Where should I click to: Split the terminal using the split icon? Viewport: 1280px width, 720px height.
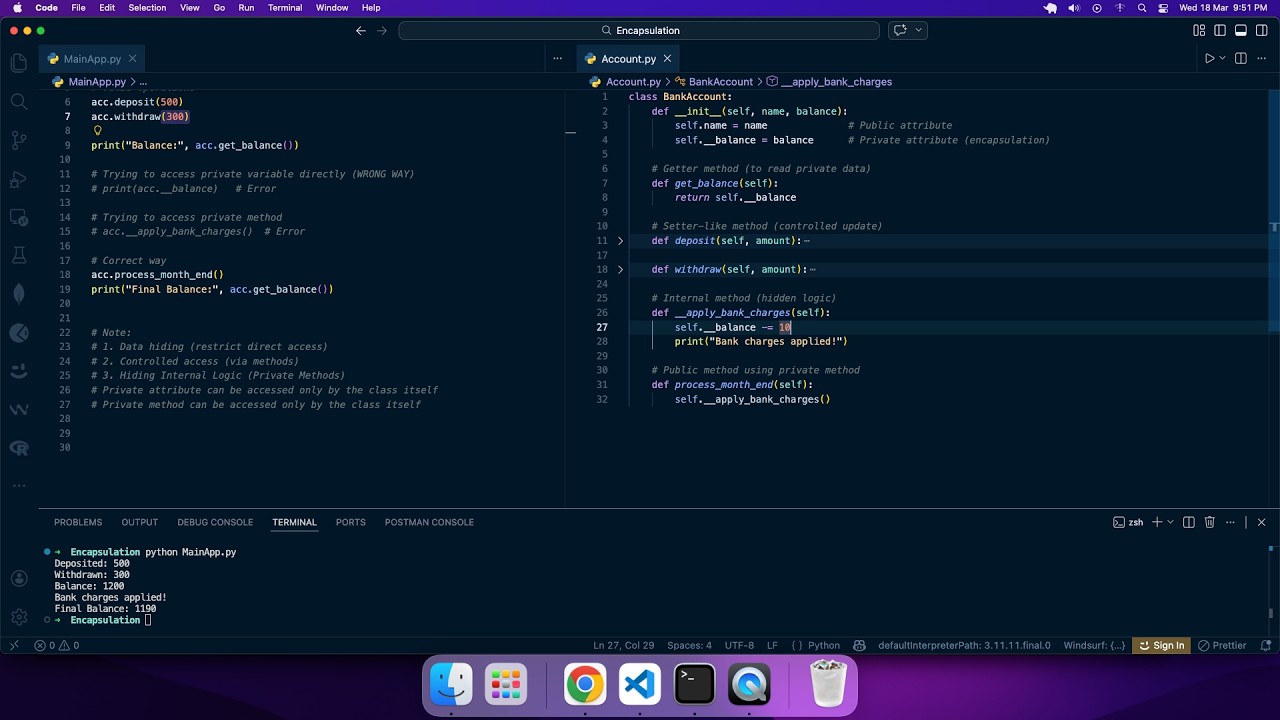[1188, 522]
